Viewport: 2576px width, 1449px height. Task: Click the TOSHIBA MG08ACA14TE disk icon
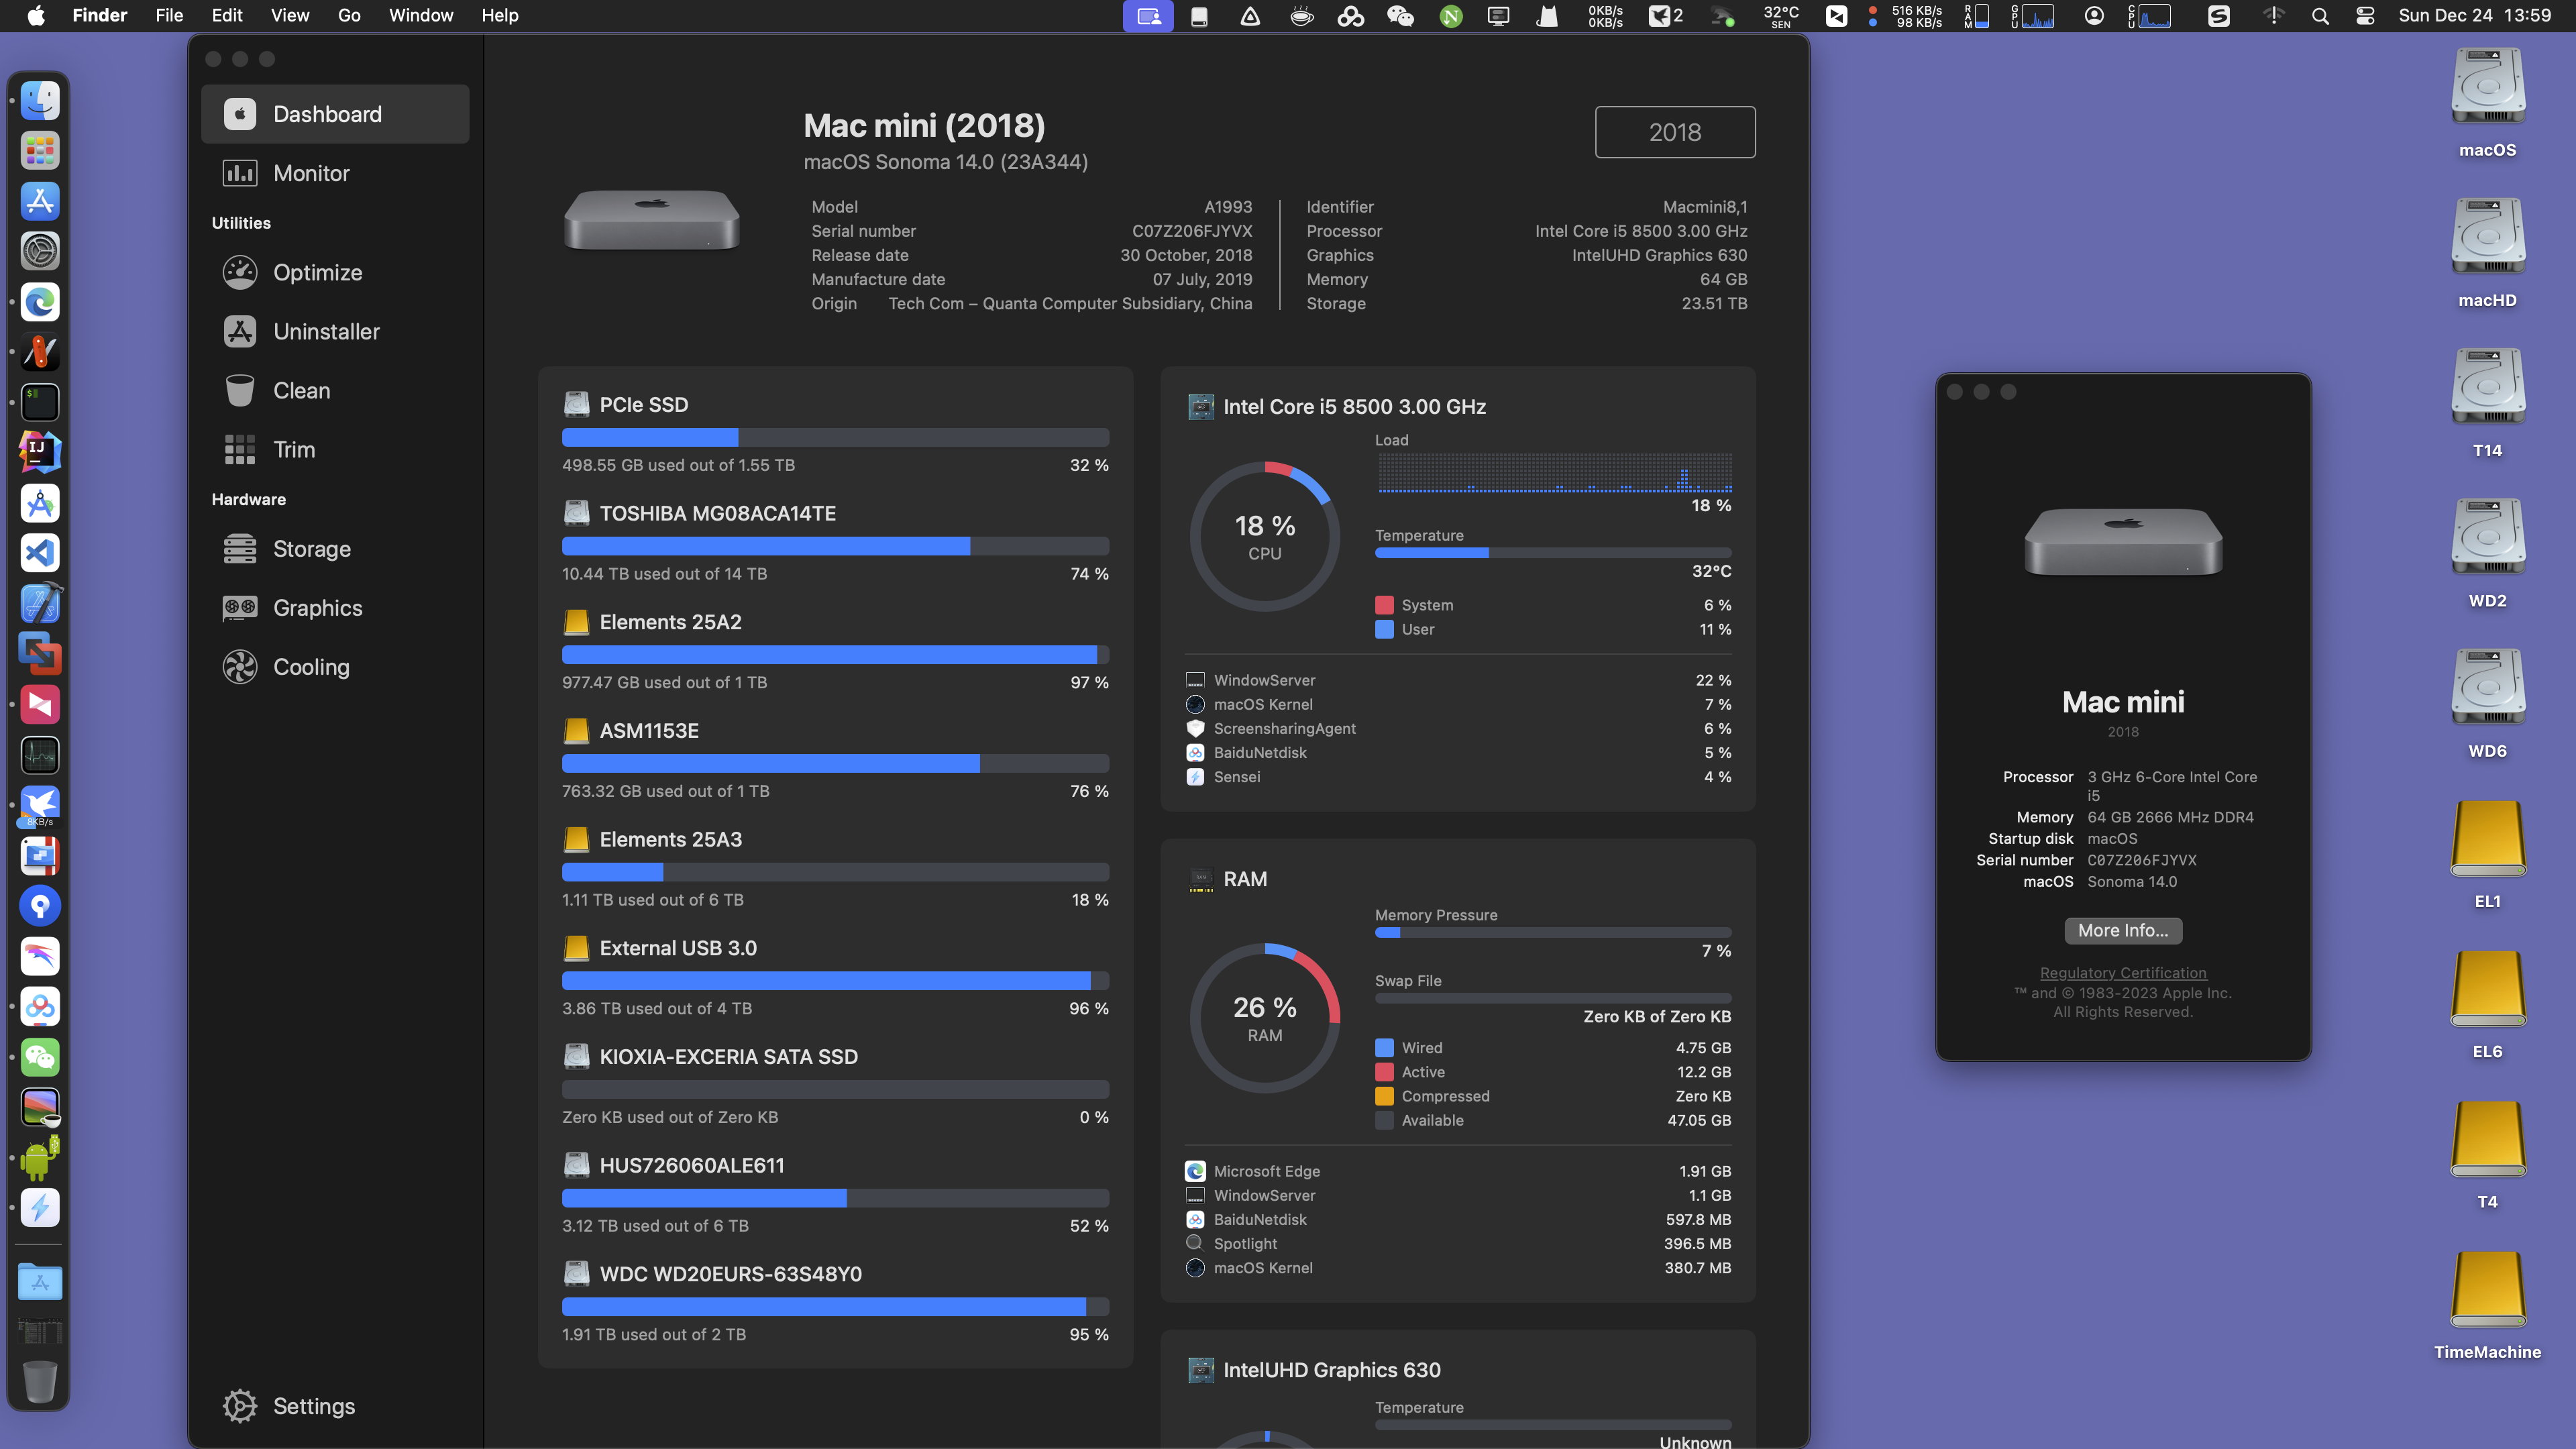click(x=576, y=513)
